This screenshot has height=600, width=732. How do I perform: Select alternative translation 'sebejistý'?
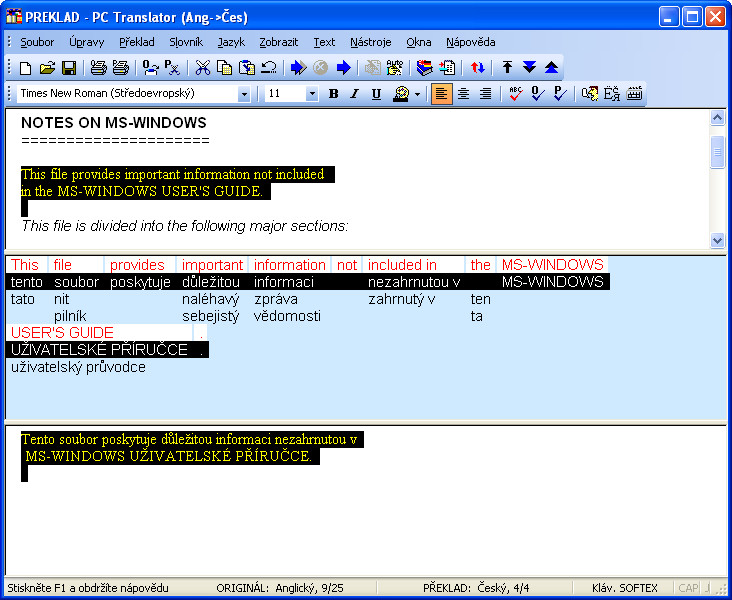211,316
